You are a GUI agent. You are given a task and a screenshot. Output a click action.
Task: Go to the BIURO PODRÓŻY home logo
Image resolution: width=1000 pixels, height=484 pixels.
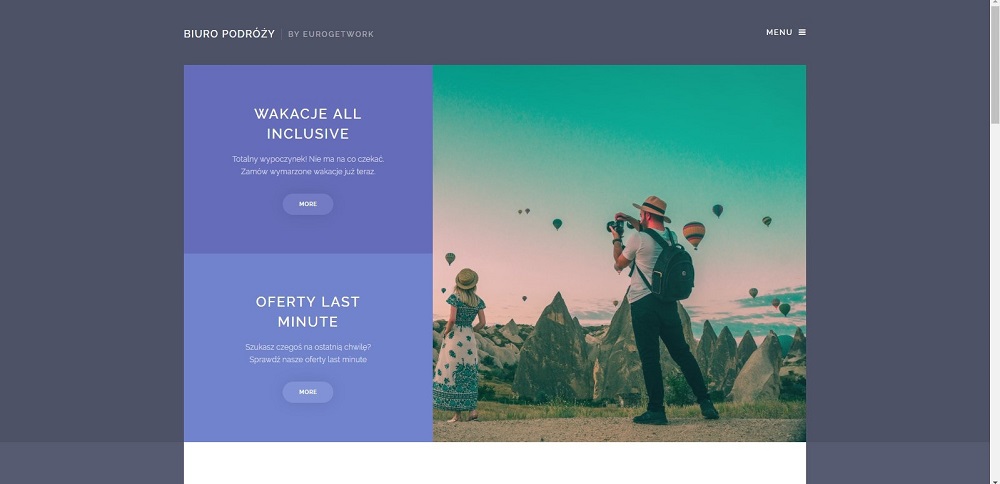point(229,34)
